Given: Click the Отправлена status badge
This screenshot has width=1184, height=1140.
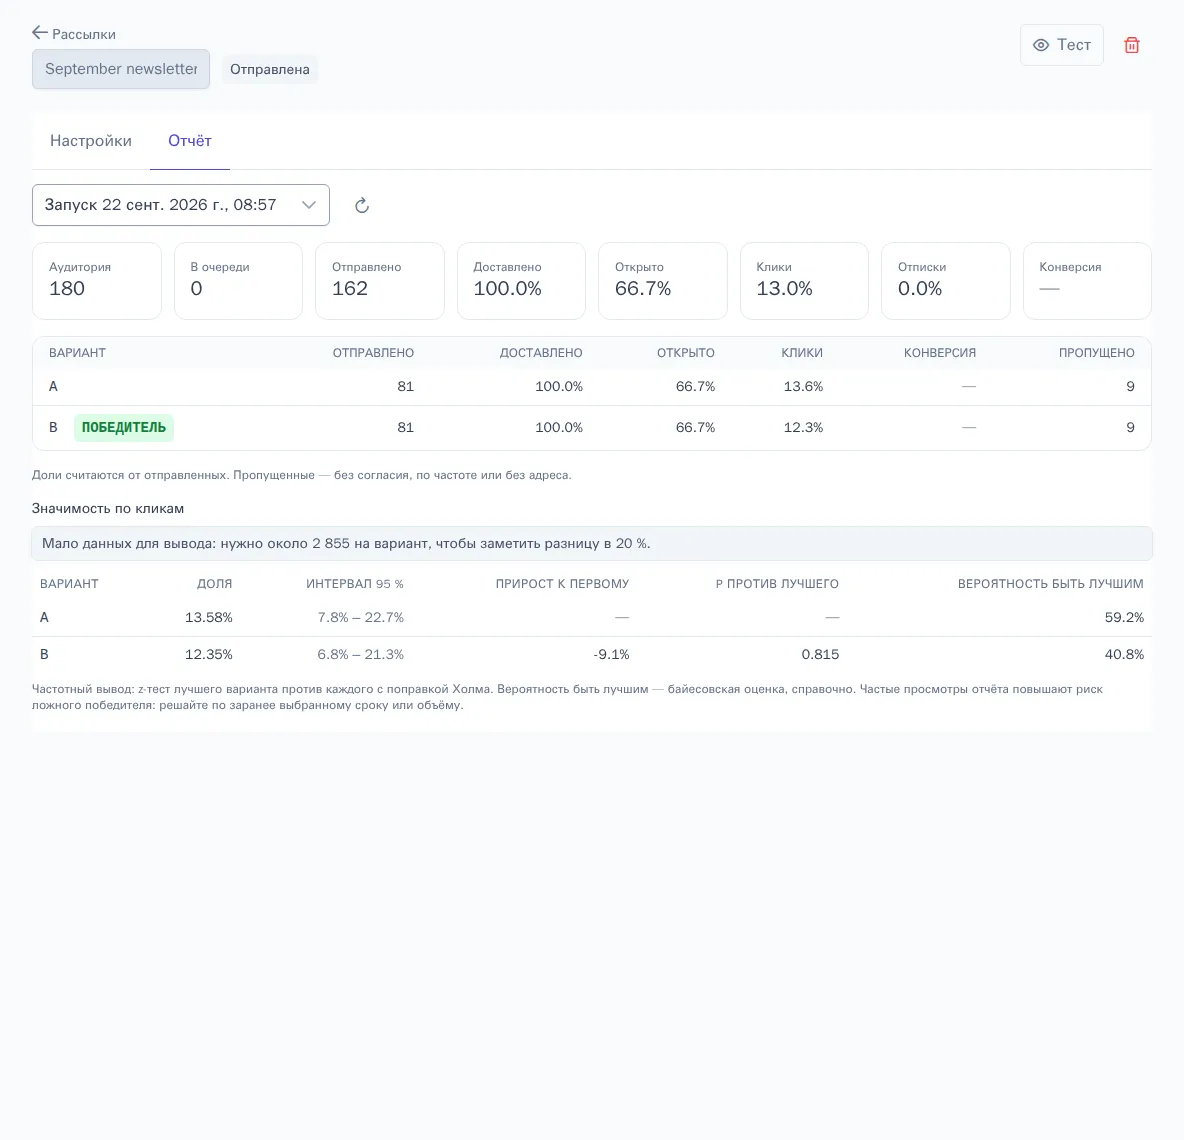Looking at the screenshot, I should (x=270, y=69).
